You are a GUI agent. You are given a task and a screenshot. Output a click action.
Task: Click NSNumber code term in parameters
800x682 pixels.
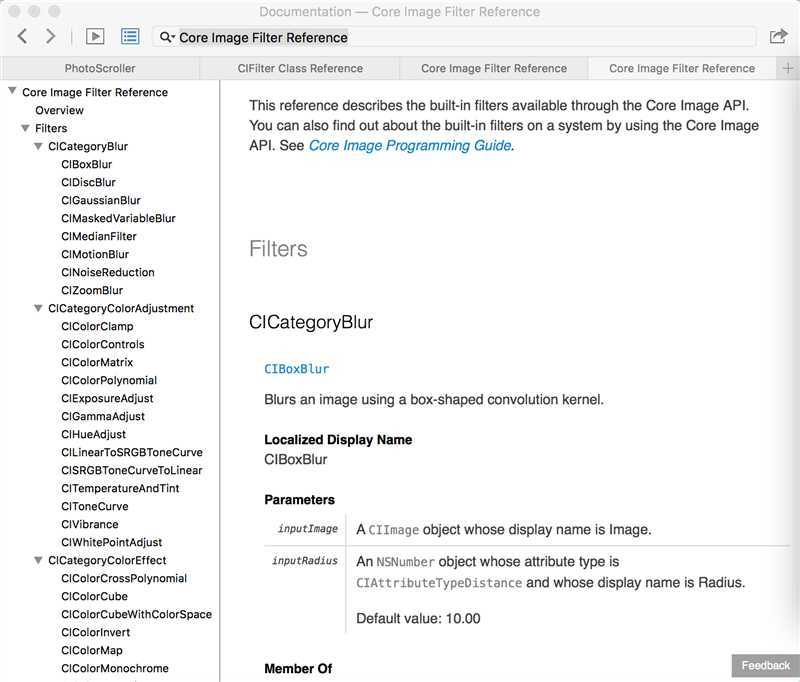(x=405, y=562)
